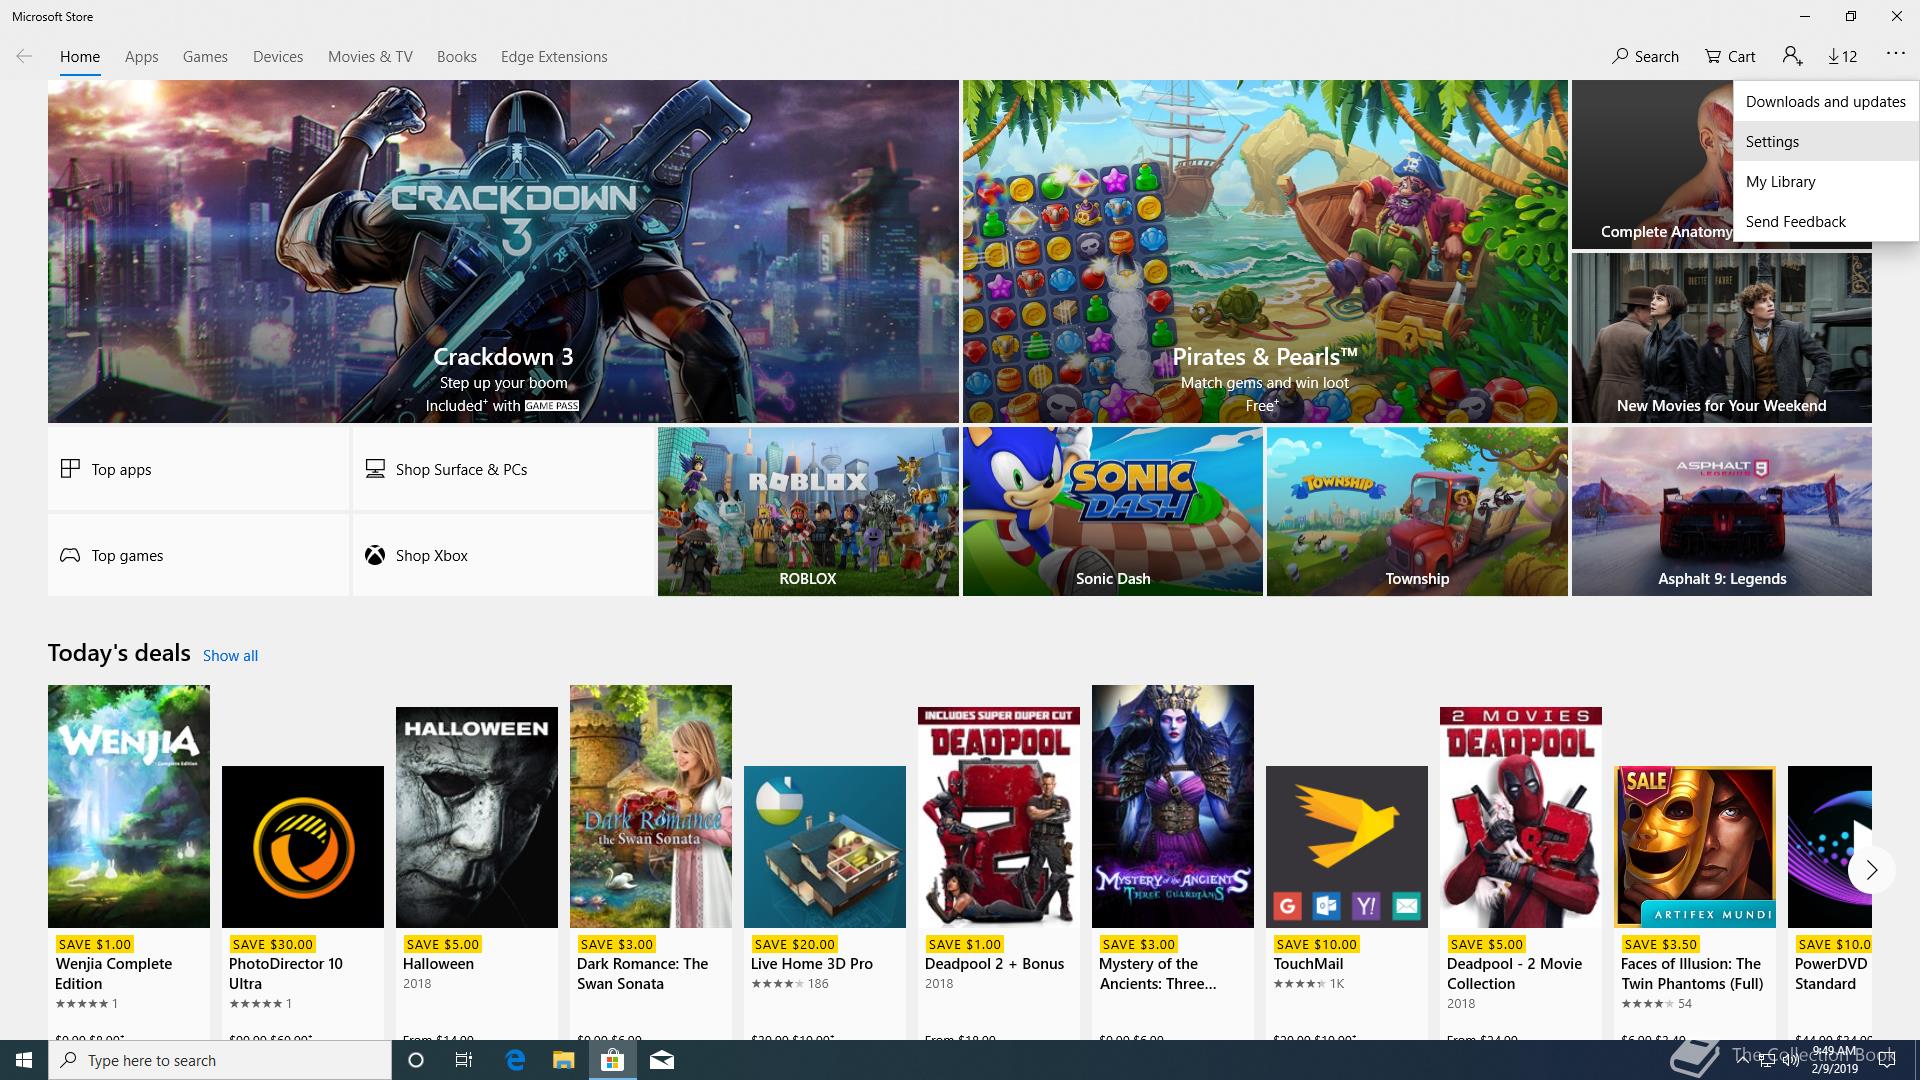
Task: Open the Crackdown 3 hero banner
Action: [503, 251]
